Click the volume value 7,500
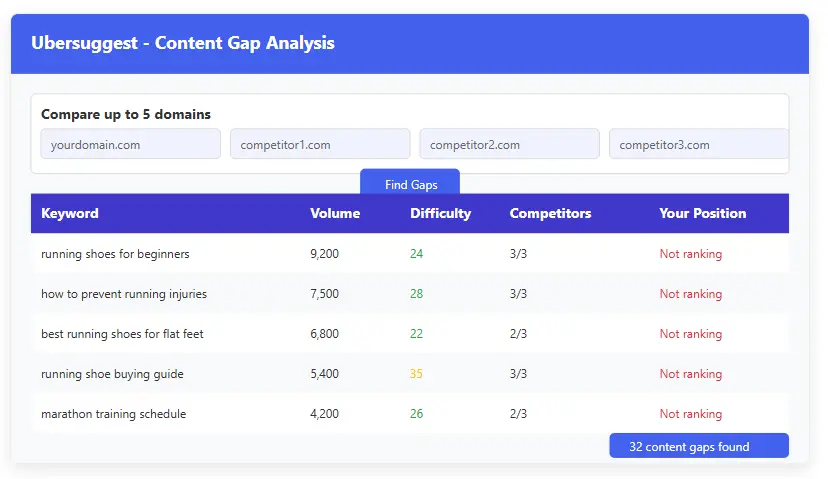This screenshot has width=828, height=479. click(324, 294)
